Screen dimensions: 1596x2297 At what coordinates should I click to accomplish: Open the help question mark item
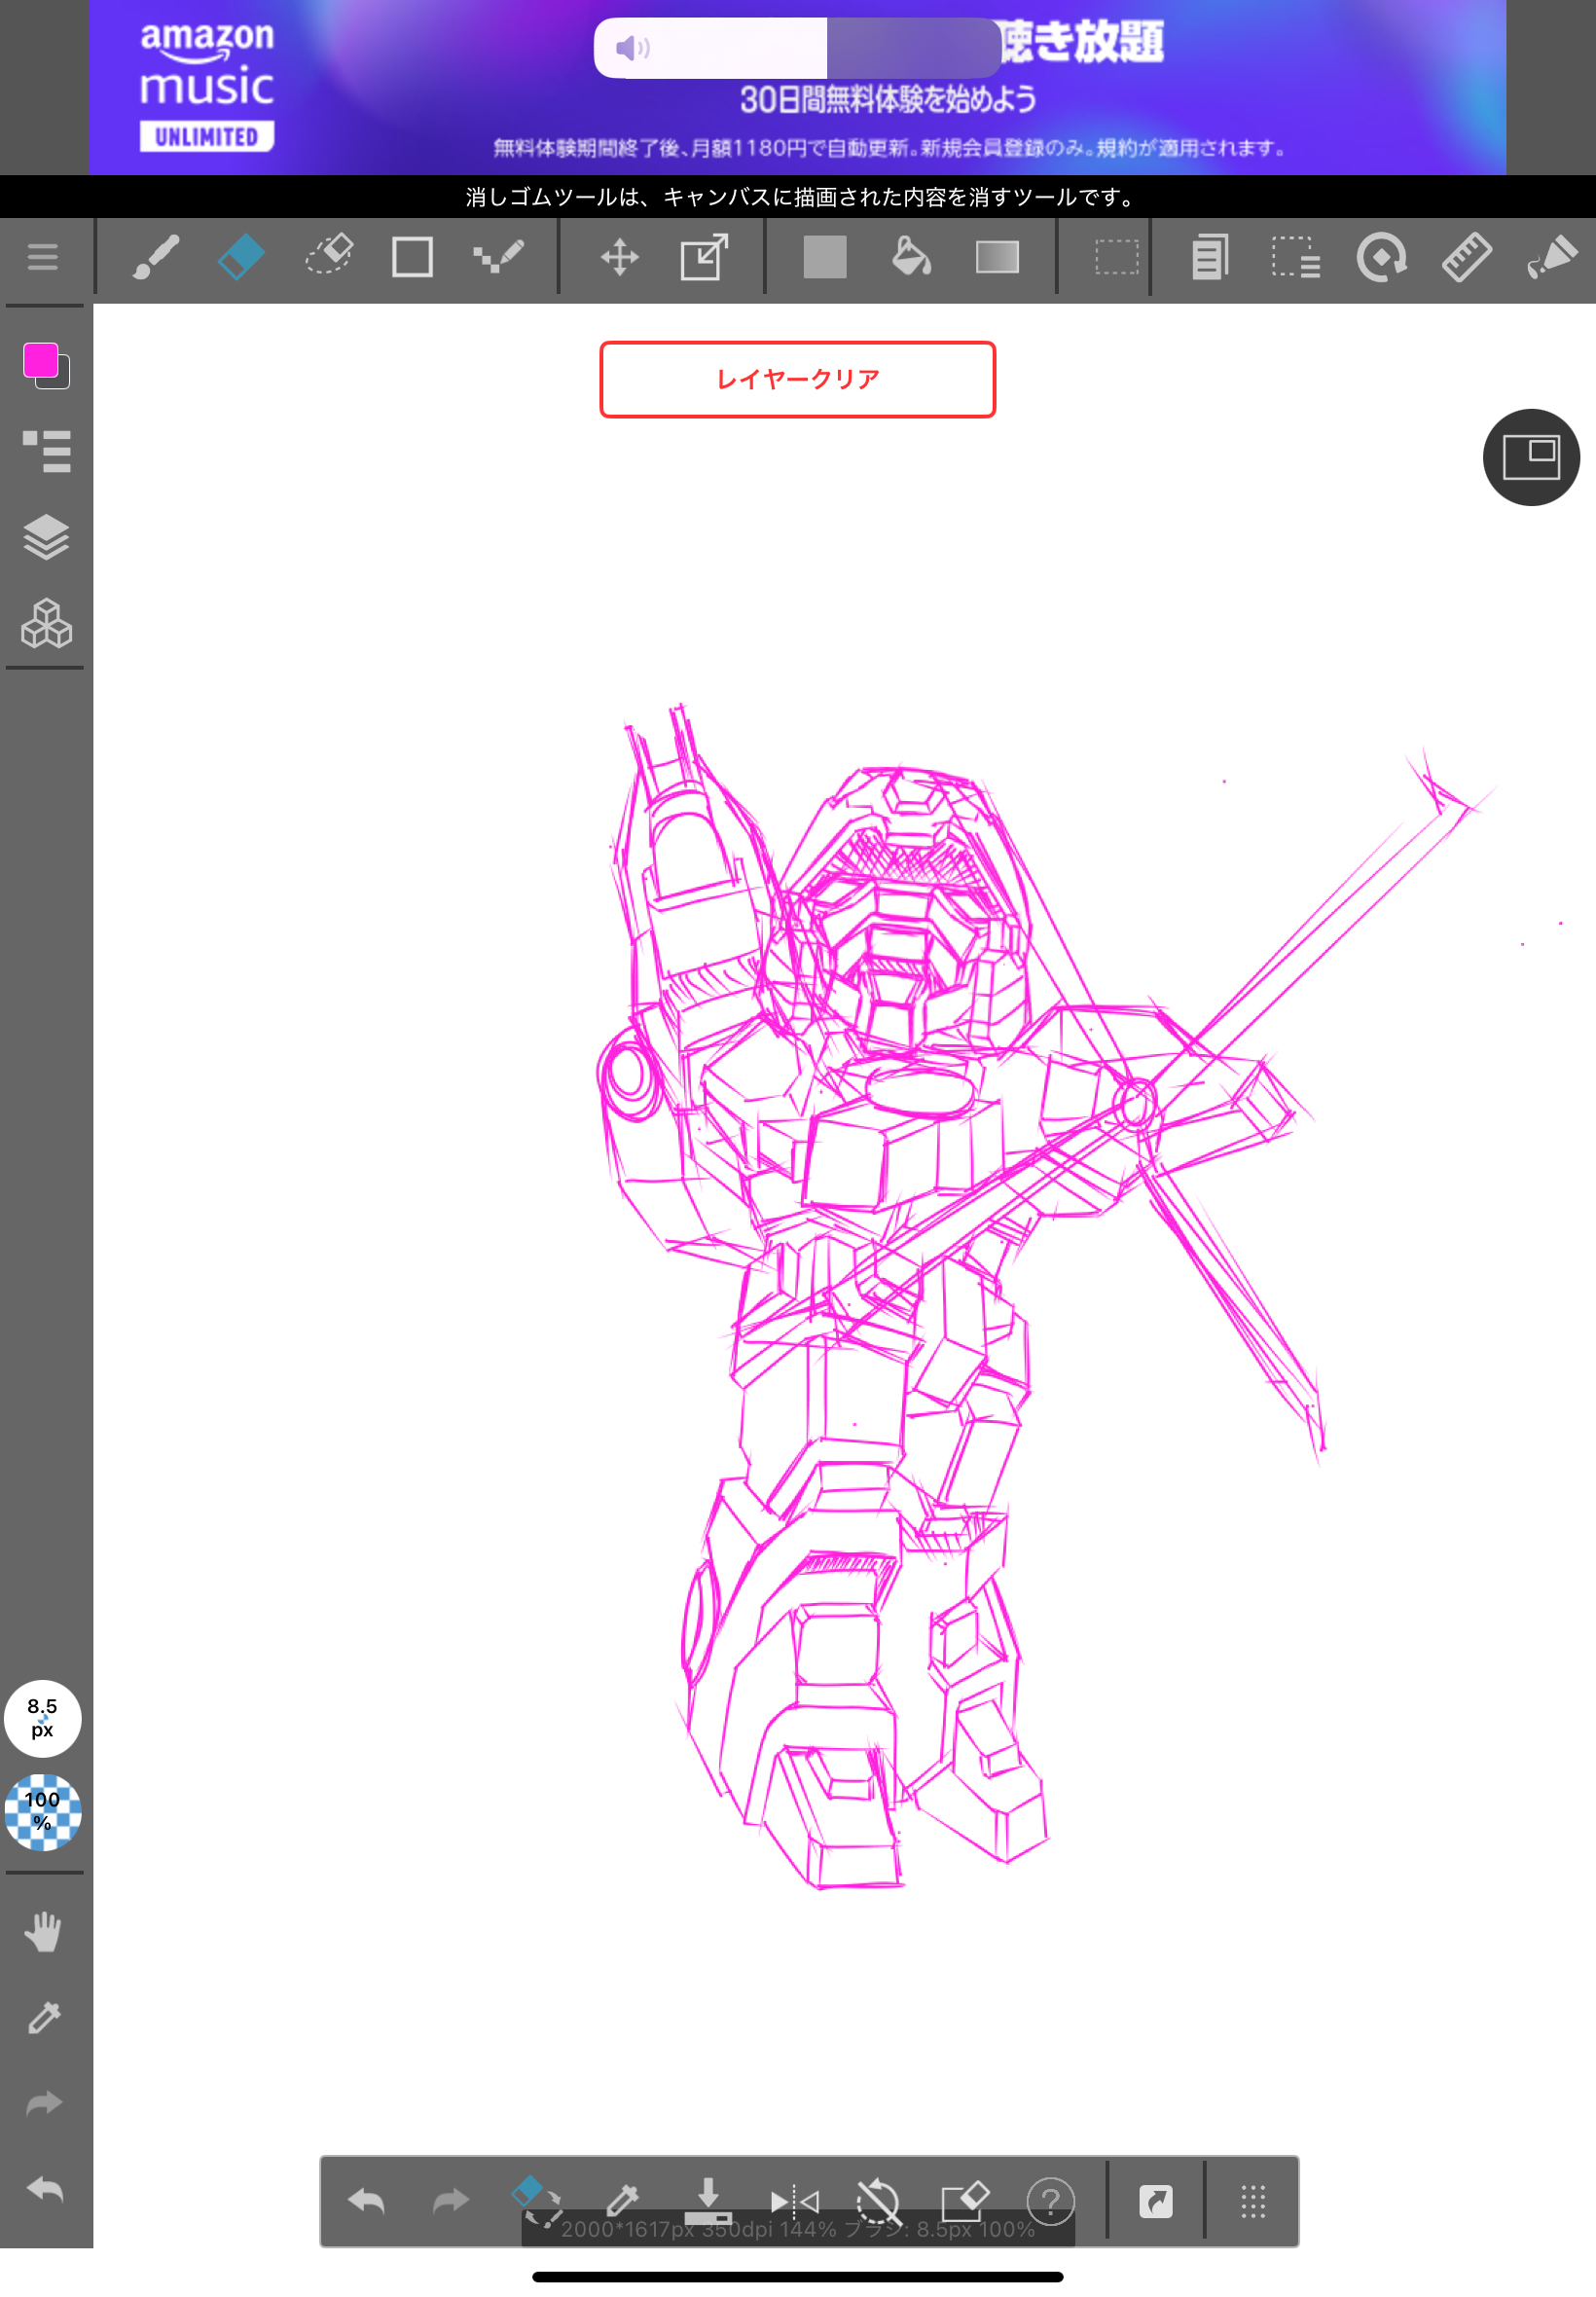[1050, 2200]
